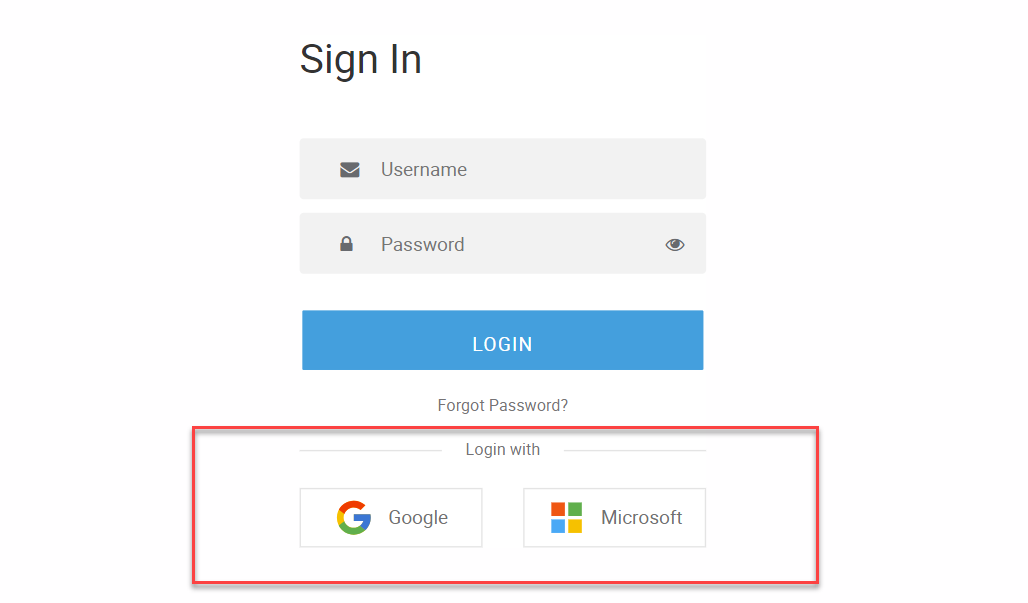Show password using the eye icon

(x=675, y=244)
